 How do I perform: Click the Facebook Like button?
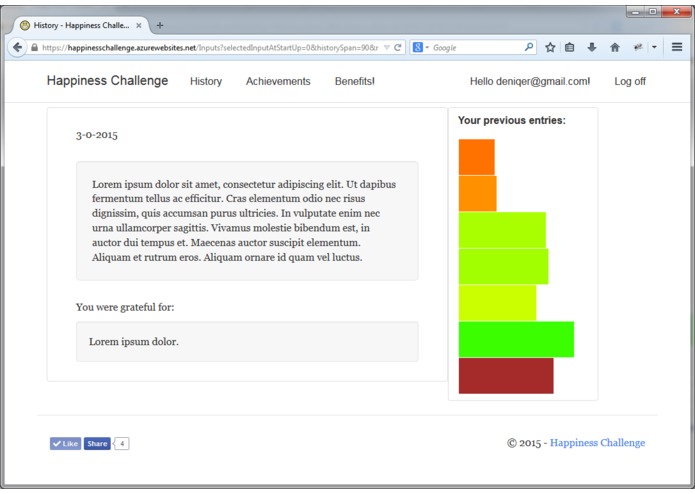65,443
